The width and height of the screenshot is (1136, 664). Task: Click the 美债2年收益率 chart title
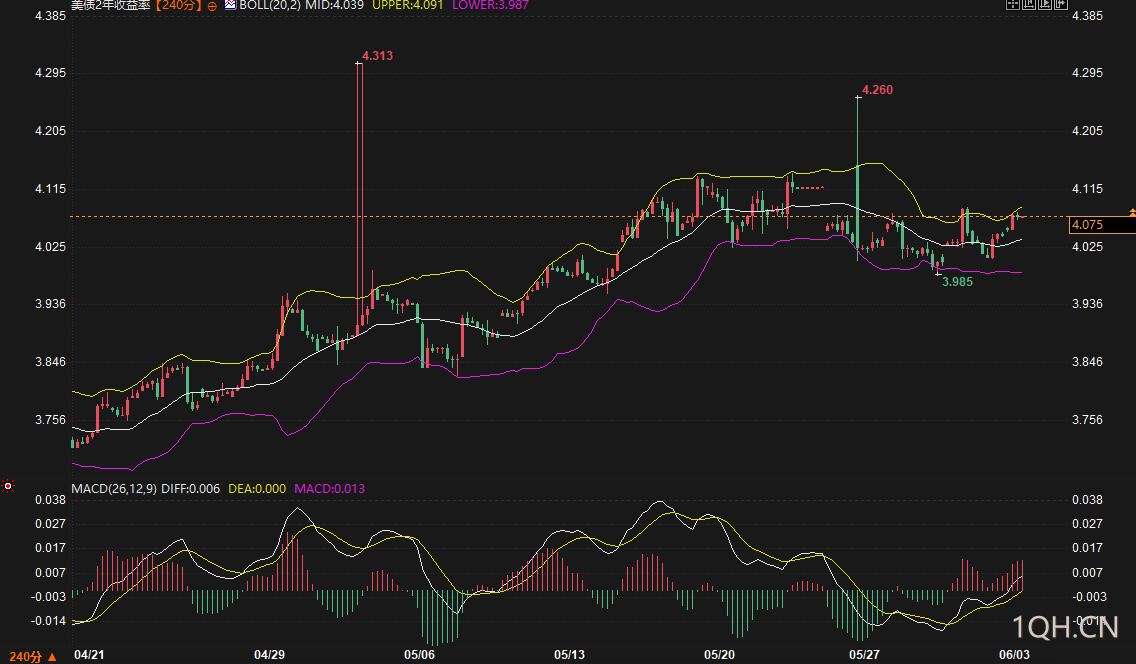coord(110,5)
